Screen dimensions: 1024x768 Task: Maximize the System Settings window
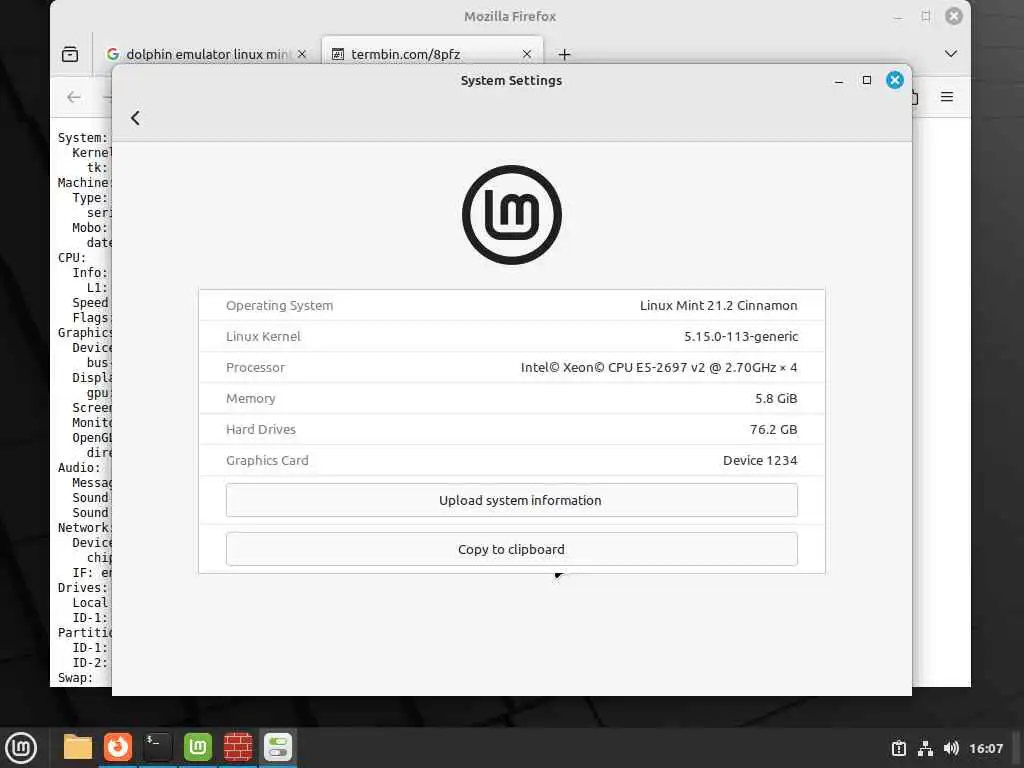pos(867,80)
